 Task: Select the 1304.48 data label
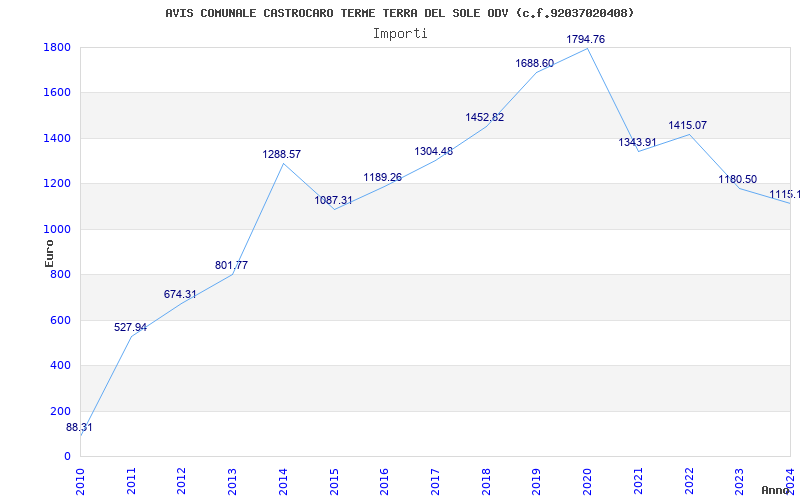coord(434,152)
